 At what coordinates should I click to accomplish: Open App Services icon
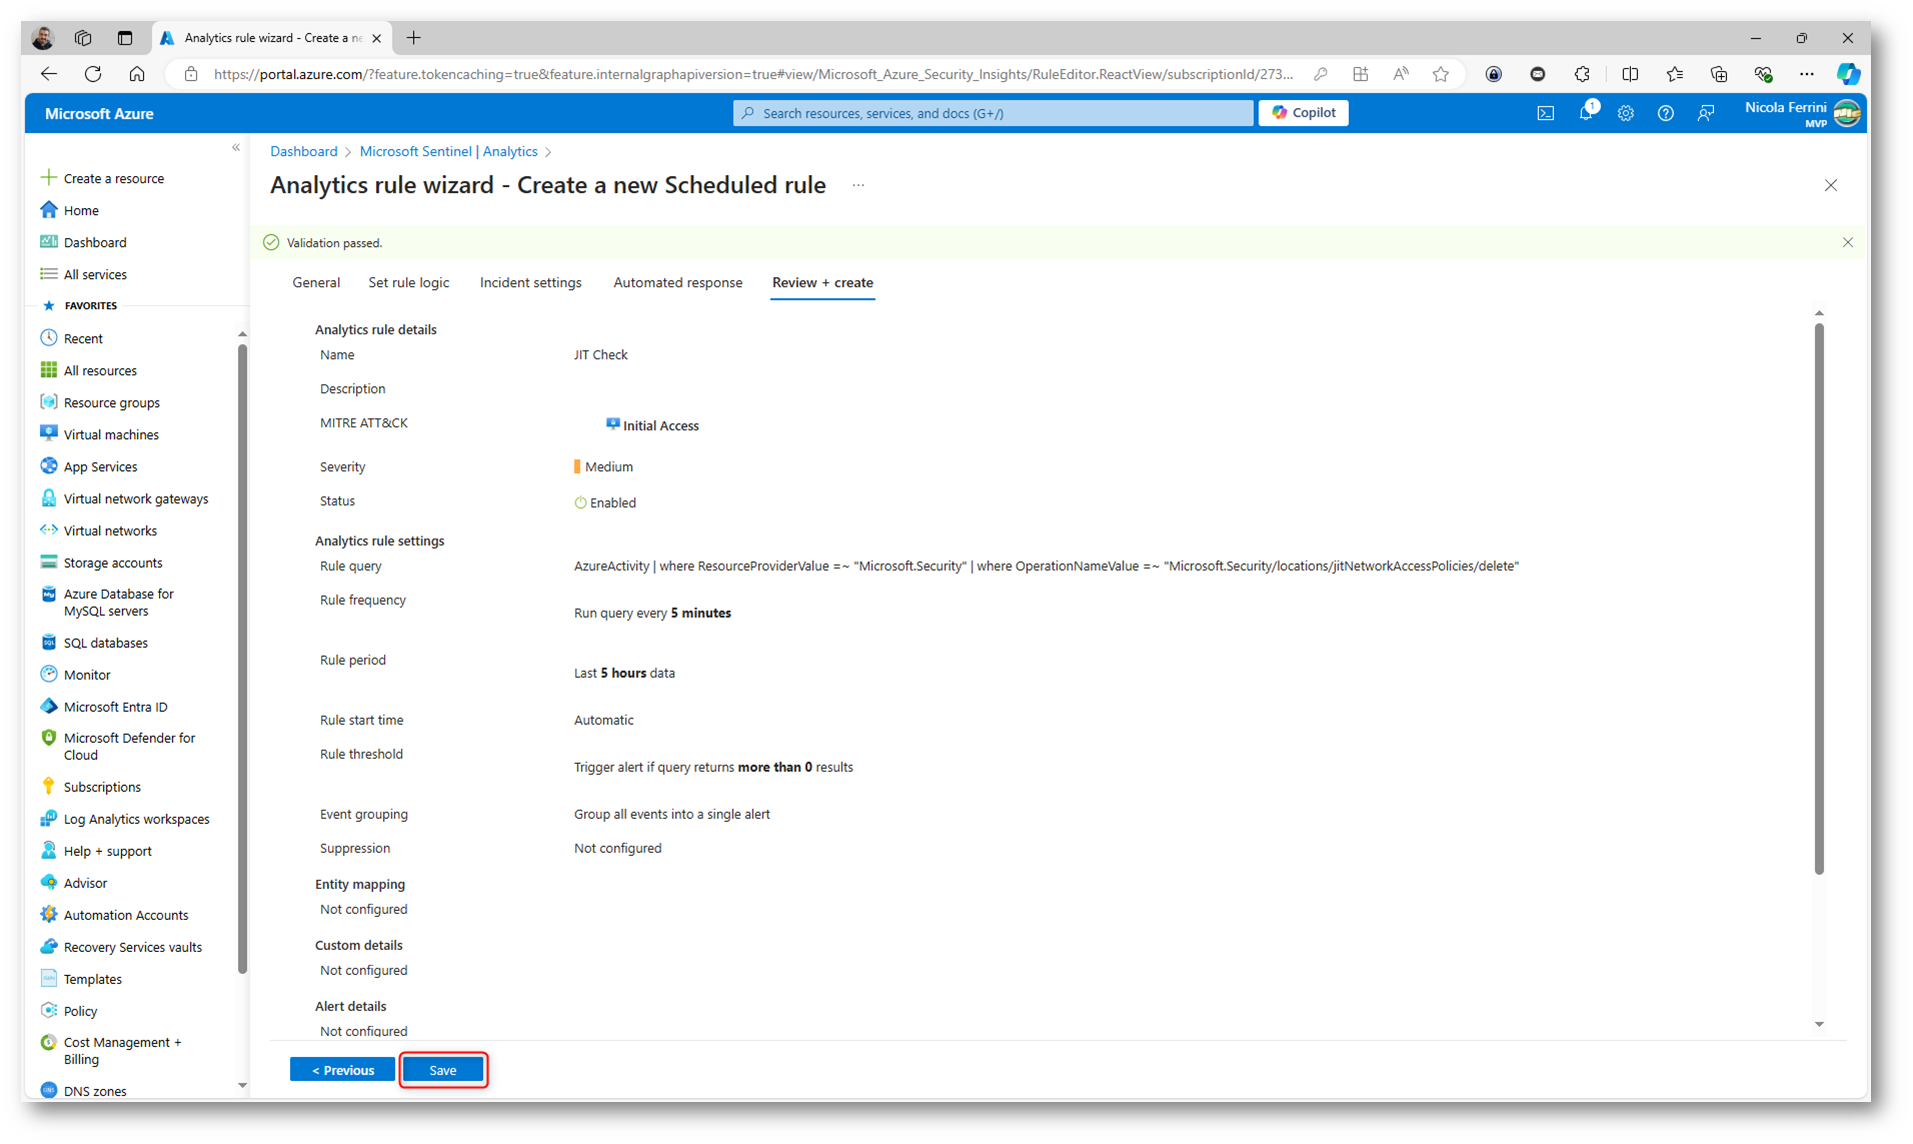click(x=48, y=466)
